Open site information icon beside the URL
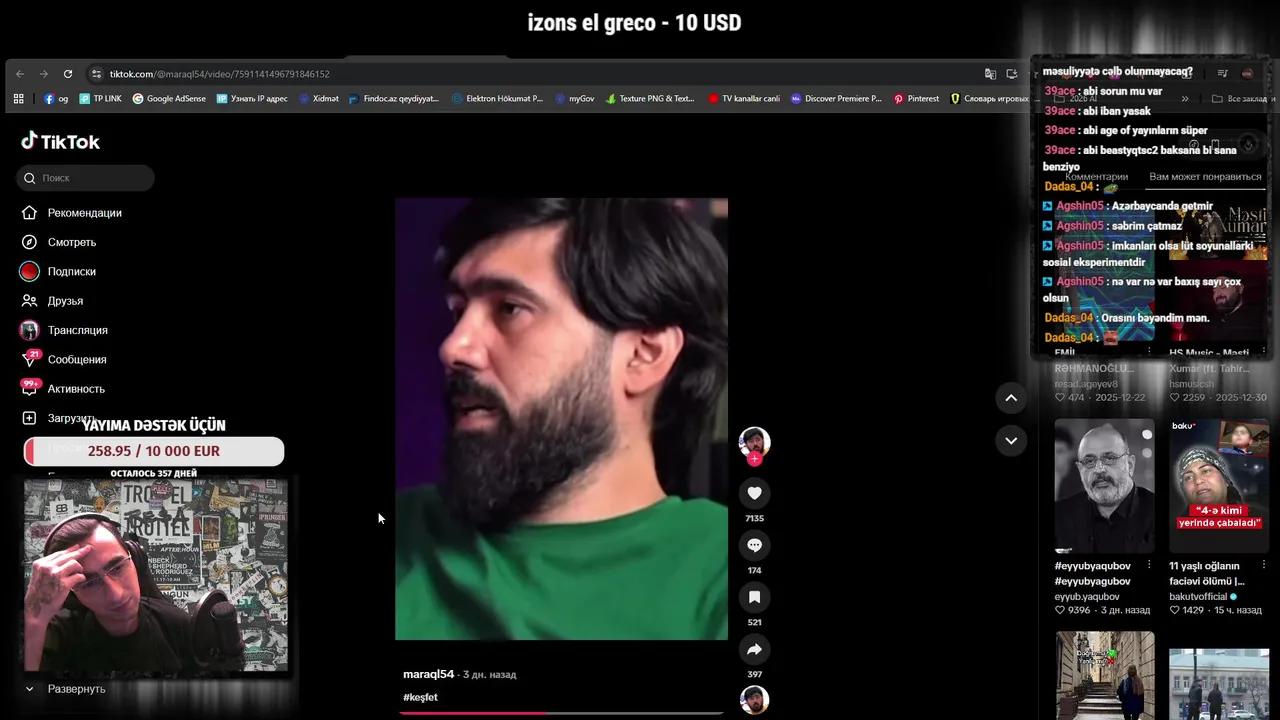 tap(96, 74)
